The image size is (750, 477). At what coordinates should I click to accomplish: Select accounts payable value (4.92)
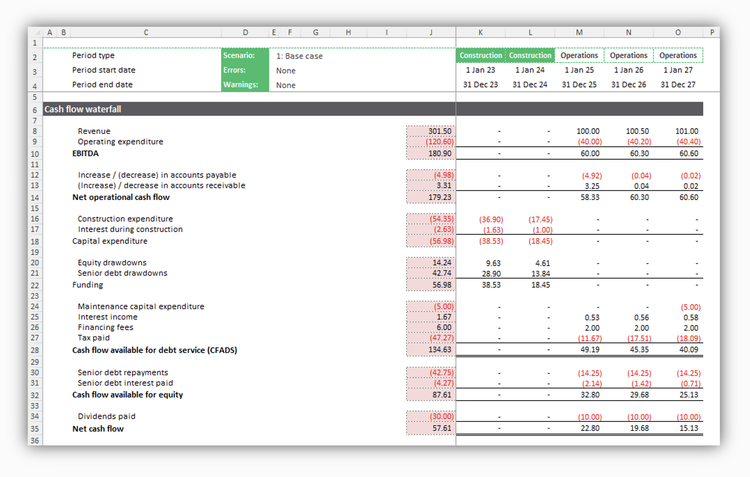(x=592, y=176)
